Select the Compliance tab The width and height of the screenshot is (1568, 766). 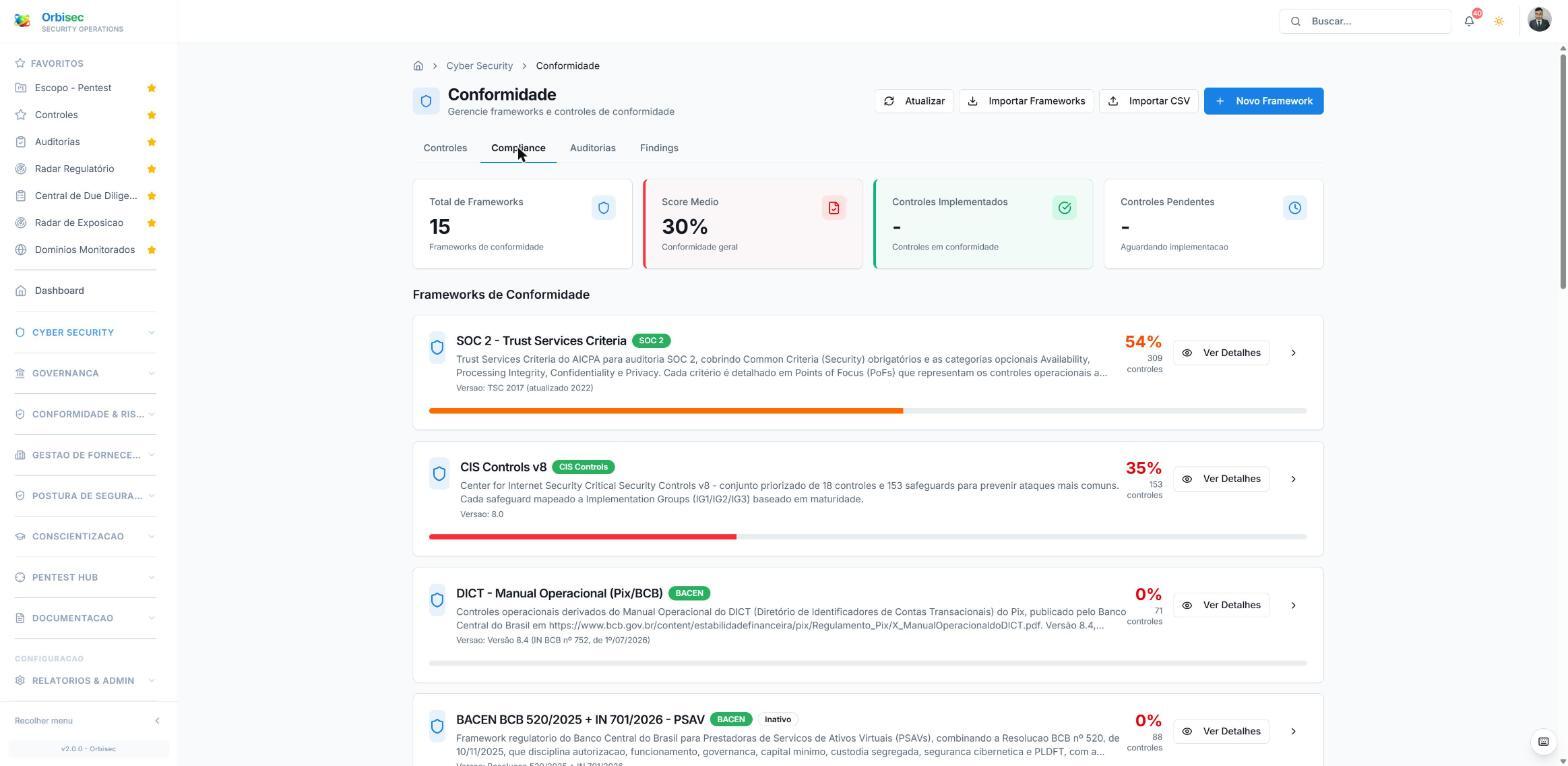[518, 148]
